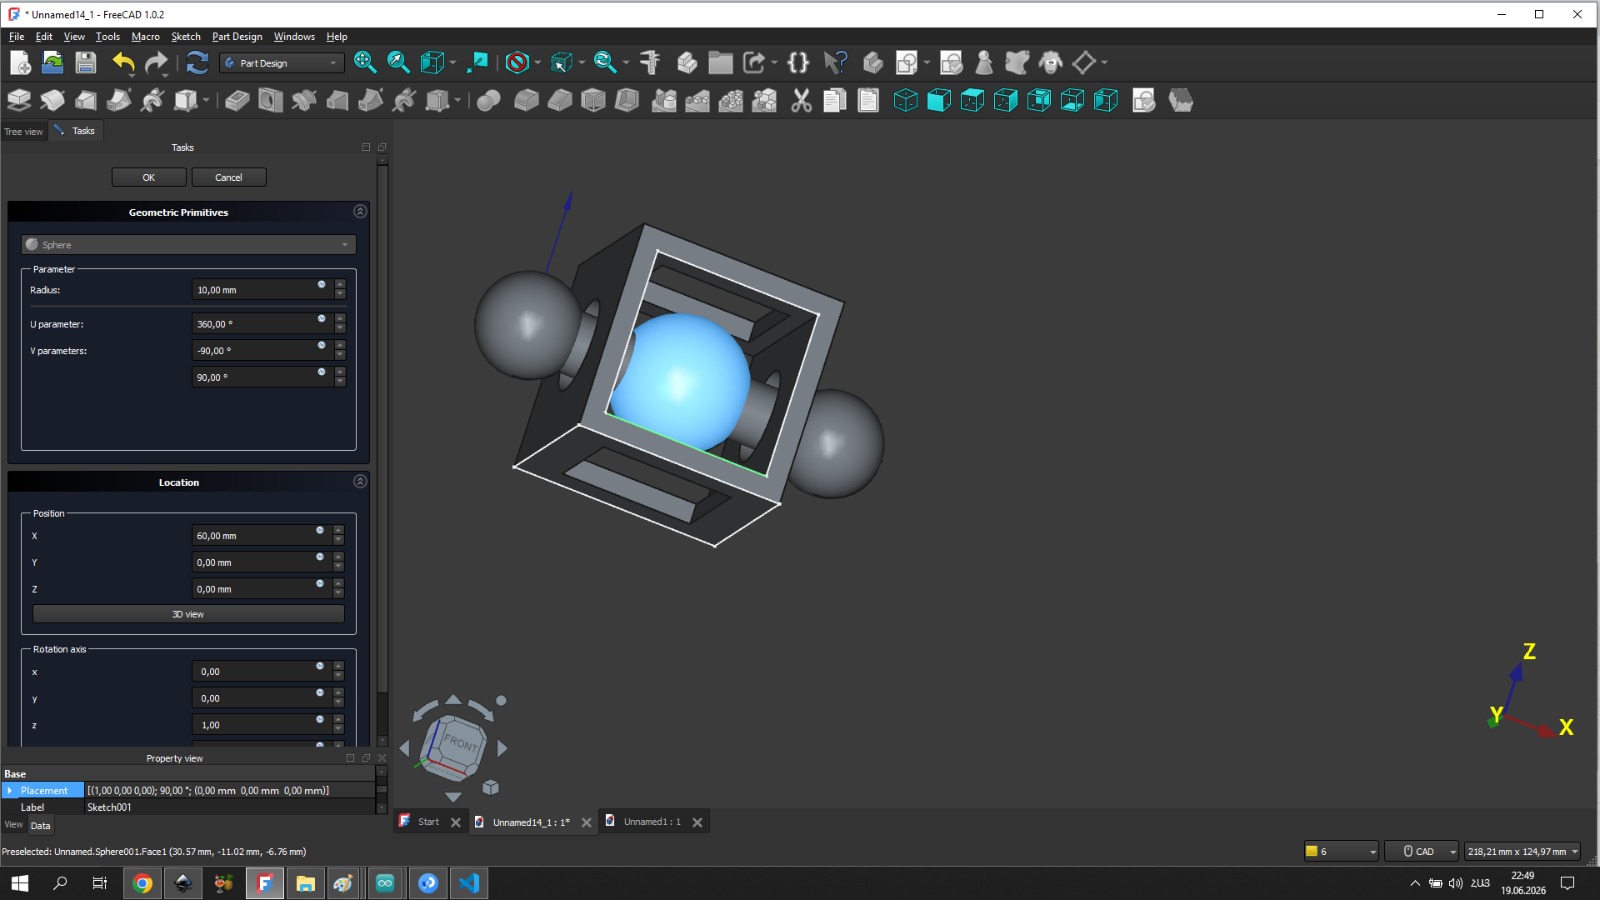Click the yellow notification swatch in status bar

1312,851
